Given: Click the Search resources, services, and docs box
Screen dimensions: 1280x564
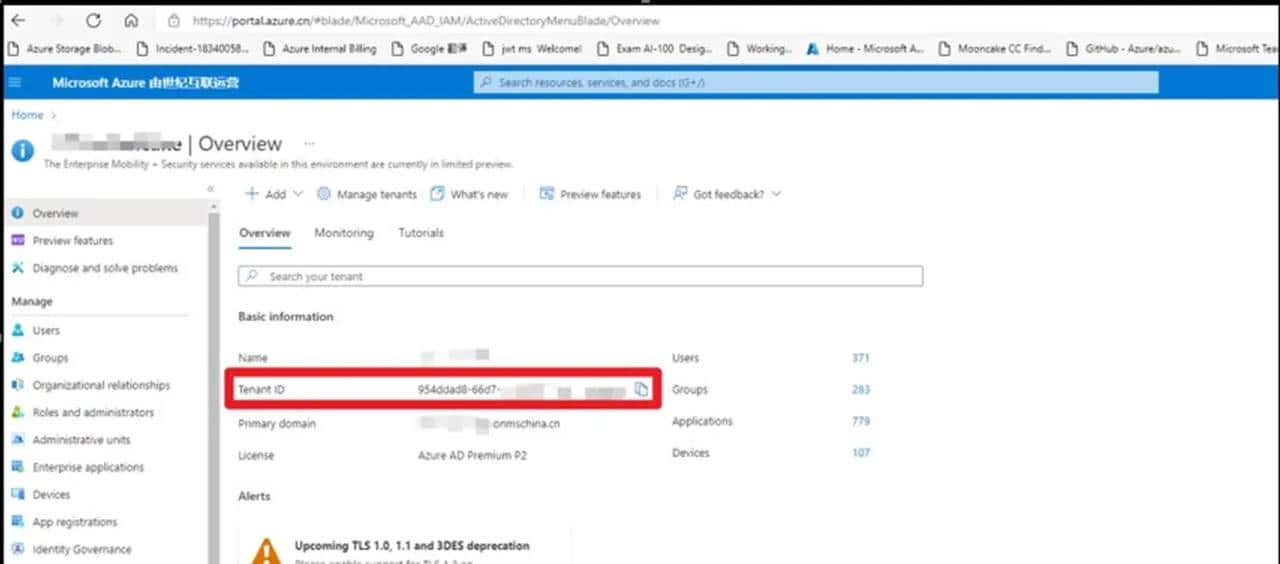Looking at the screenshot, I should tap(816, 82).
